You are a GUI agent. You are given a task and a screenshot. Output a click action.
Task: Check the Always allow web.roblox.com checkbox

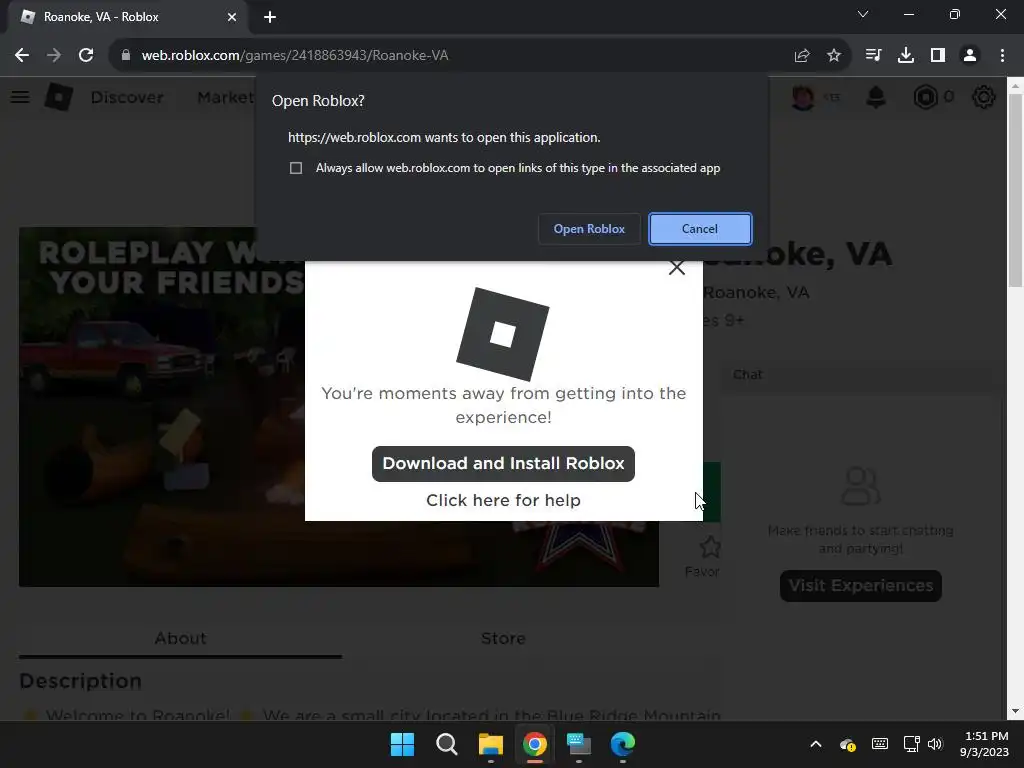pos(296,168)
